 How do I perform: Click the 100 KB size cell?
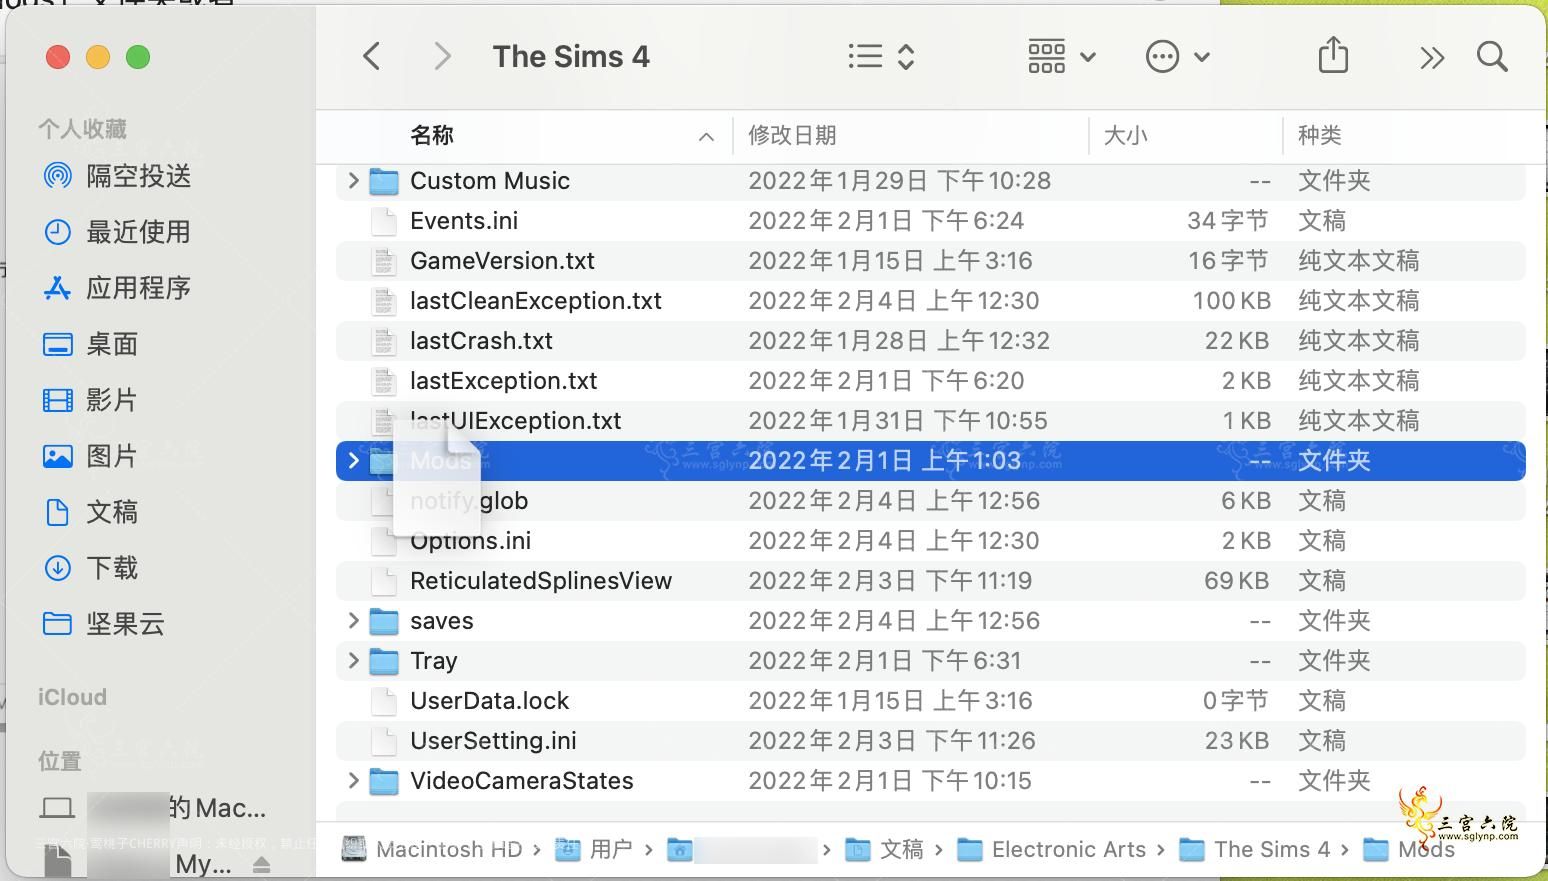tap(1231, 301)
